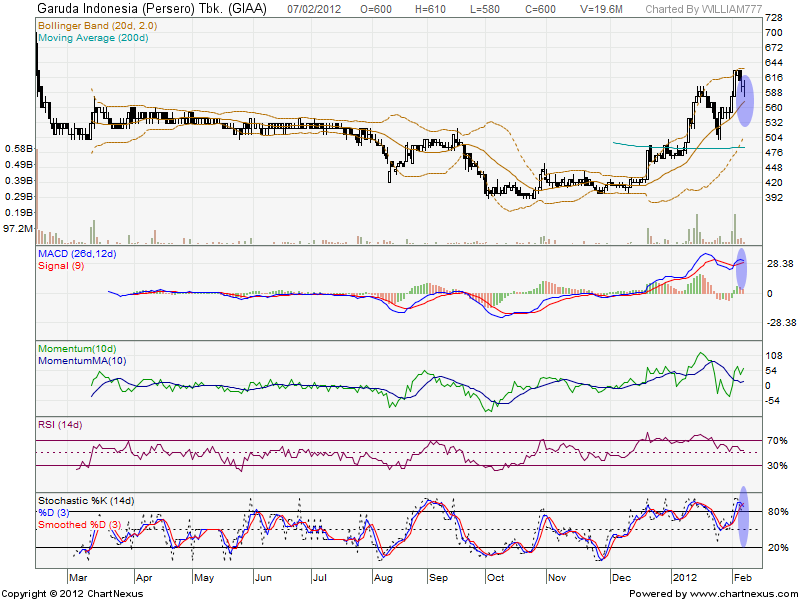The image size is (800, 600).
Task: Click the MomentumMA(10) legend label
Action: pyautogui.click(x=82, y=361)
